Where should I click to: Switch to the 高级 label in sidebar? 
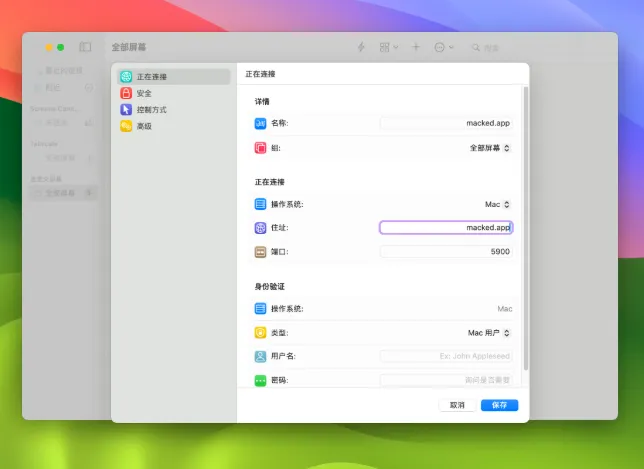pyautogui.click(x=144, y=126)
